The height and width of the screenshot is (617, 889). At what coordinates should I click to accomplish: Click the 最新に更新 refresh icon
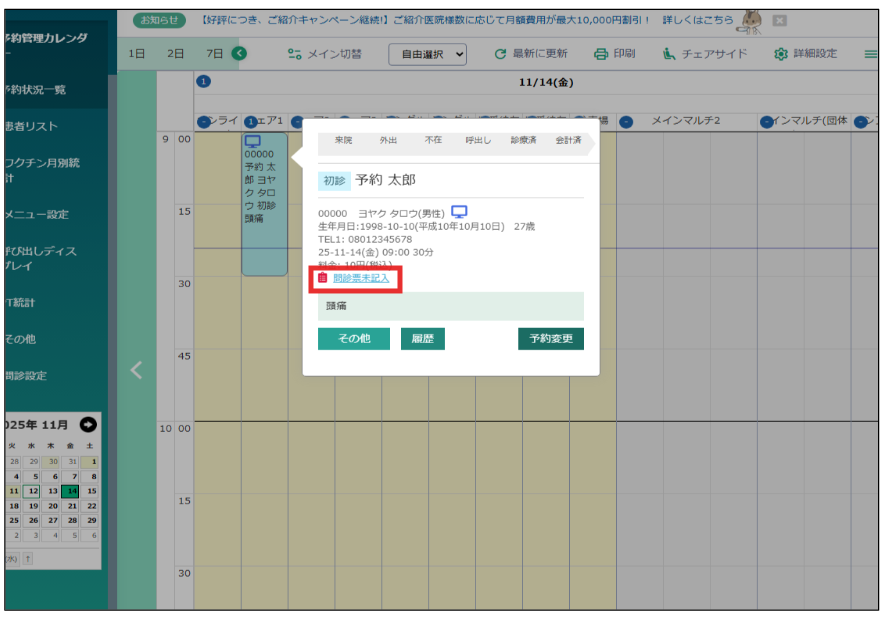500,54
